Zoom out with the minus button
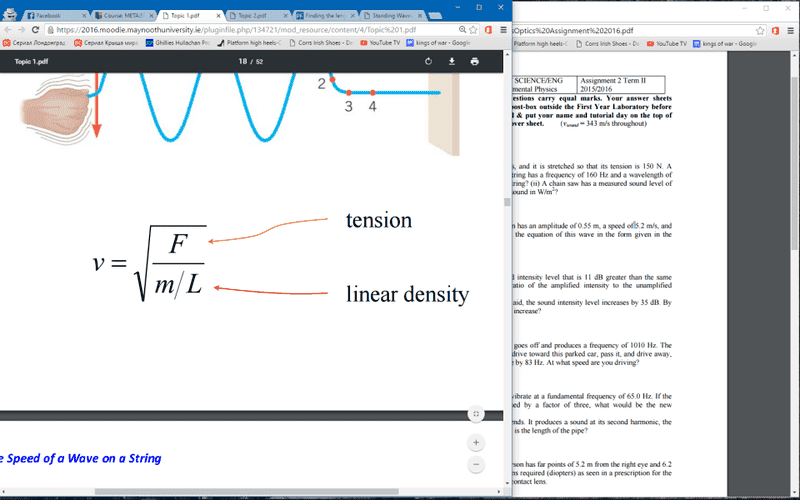Screen dimensions: 800x500 476,464
